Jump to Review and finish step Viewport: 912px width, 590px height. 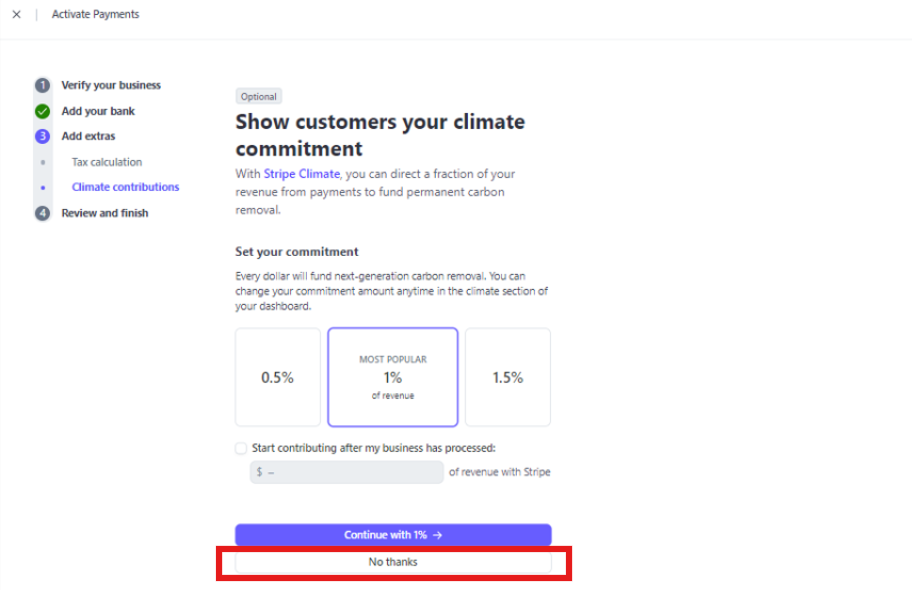[105, 213]
